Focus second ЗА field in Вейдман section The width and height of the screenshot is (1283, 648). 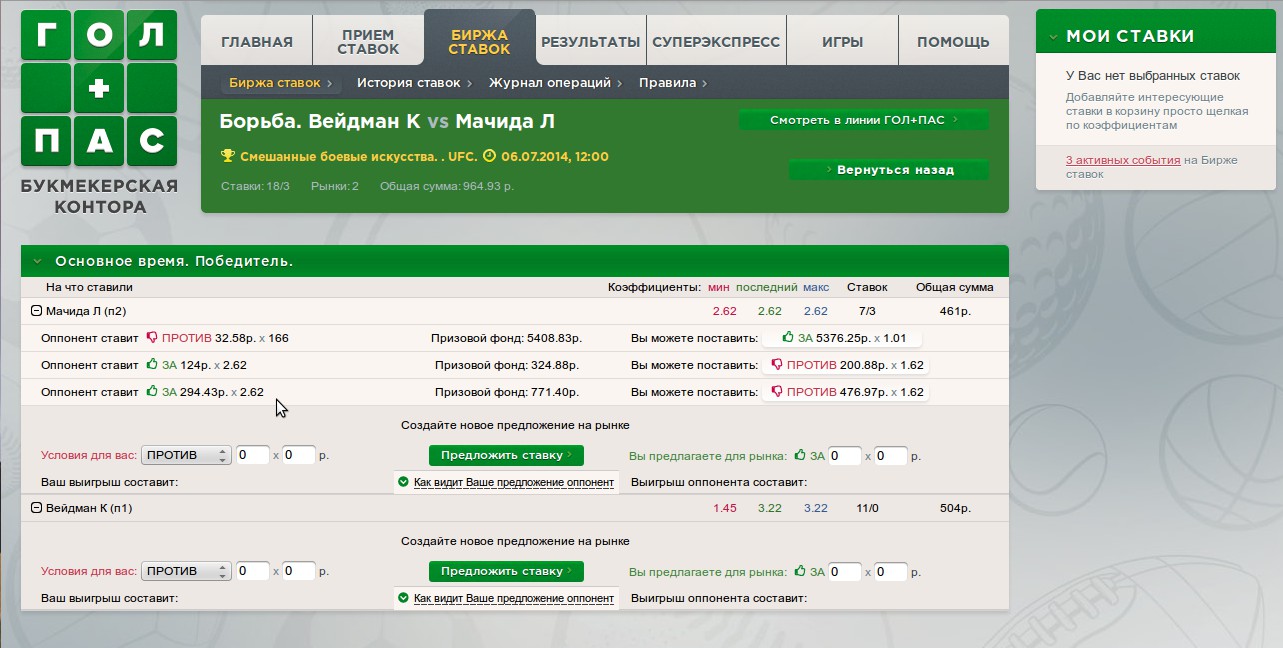891,573
